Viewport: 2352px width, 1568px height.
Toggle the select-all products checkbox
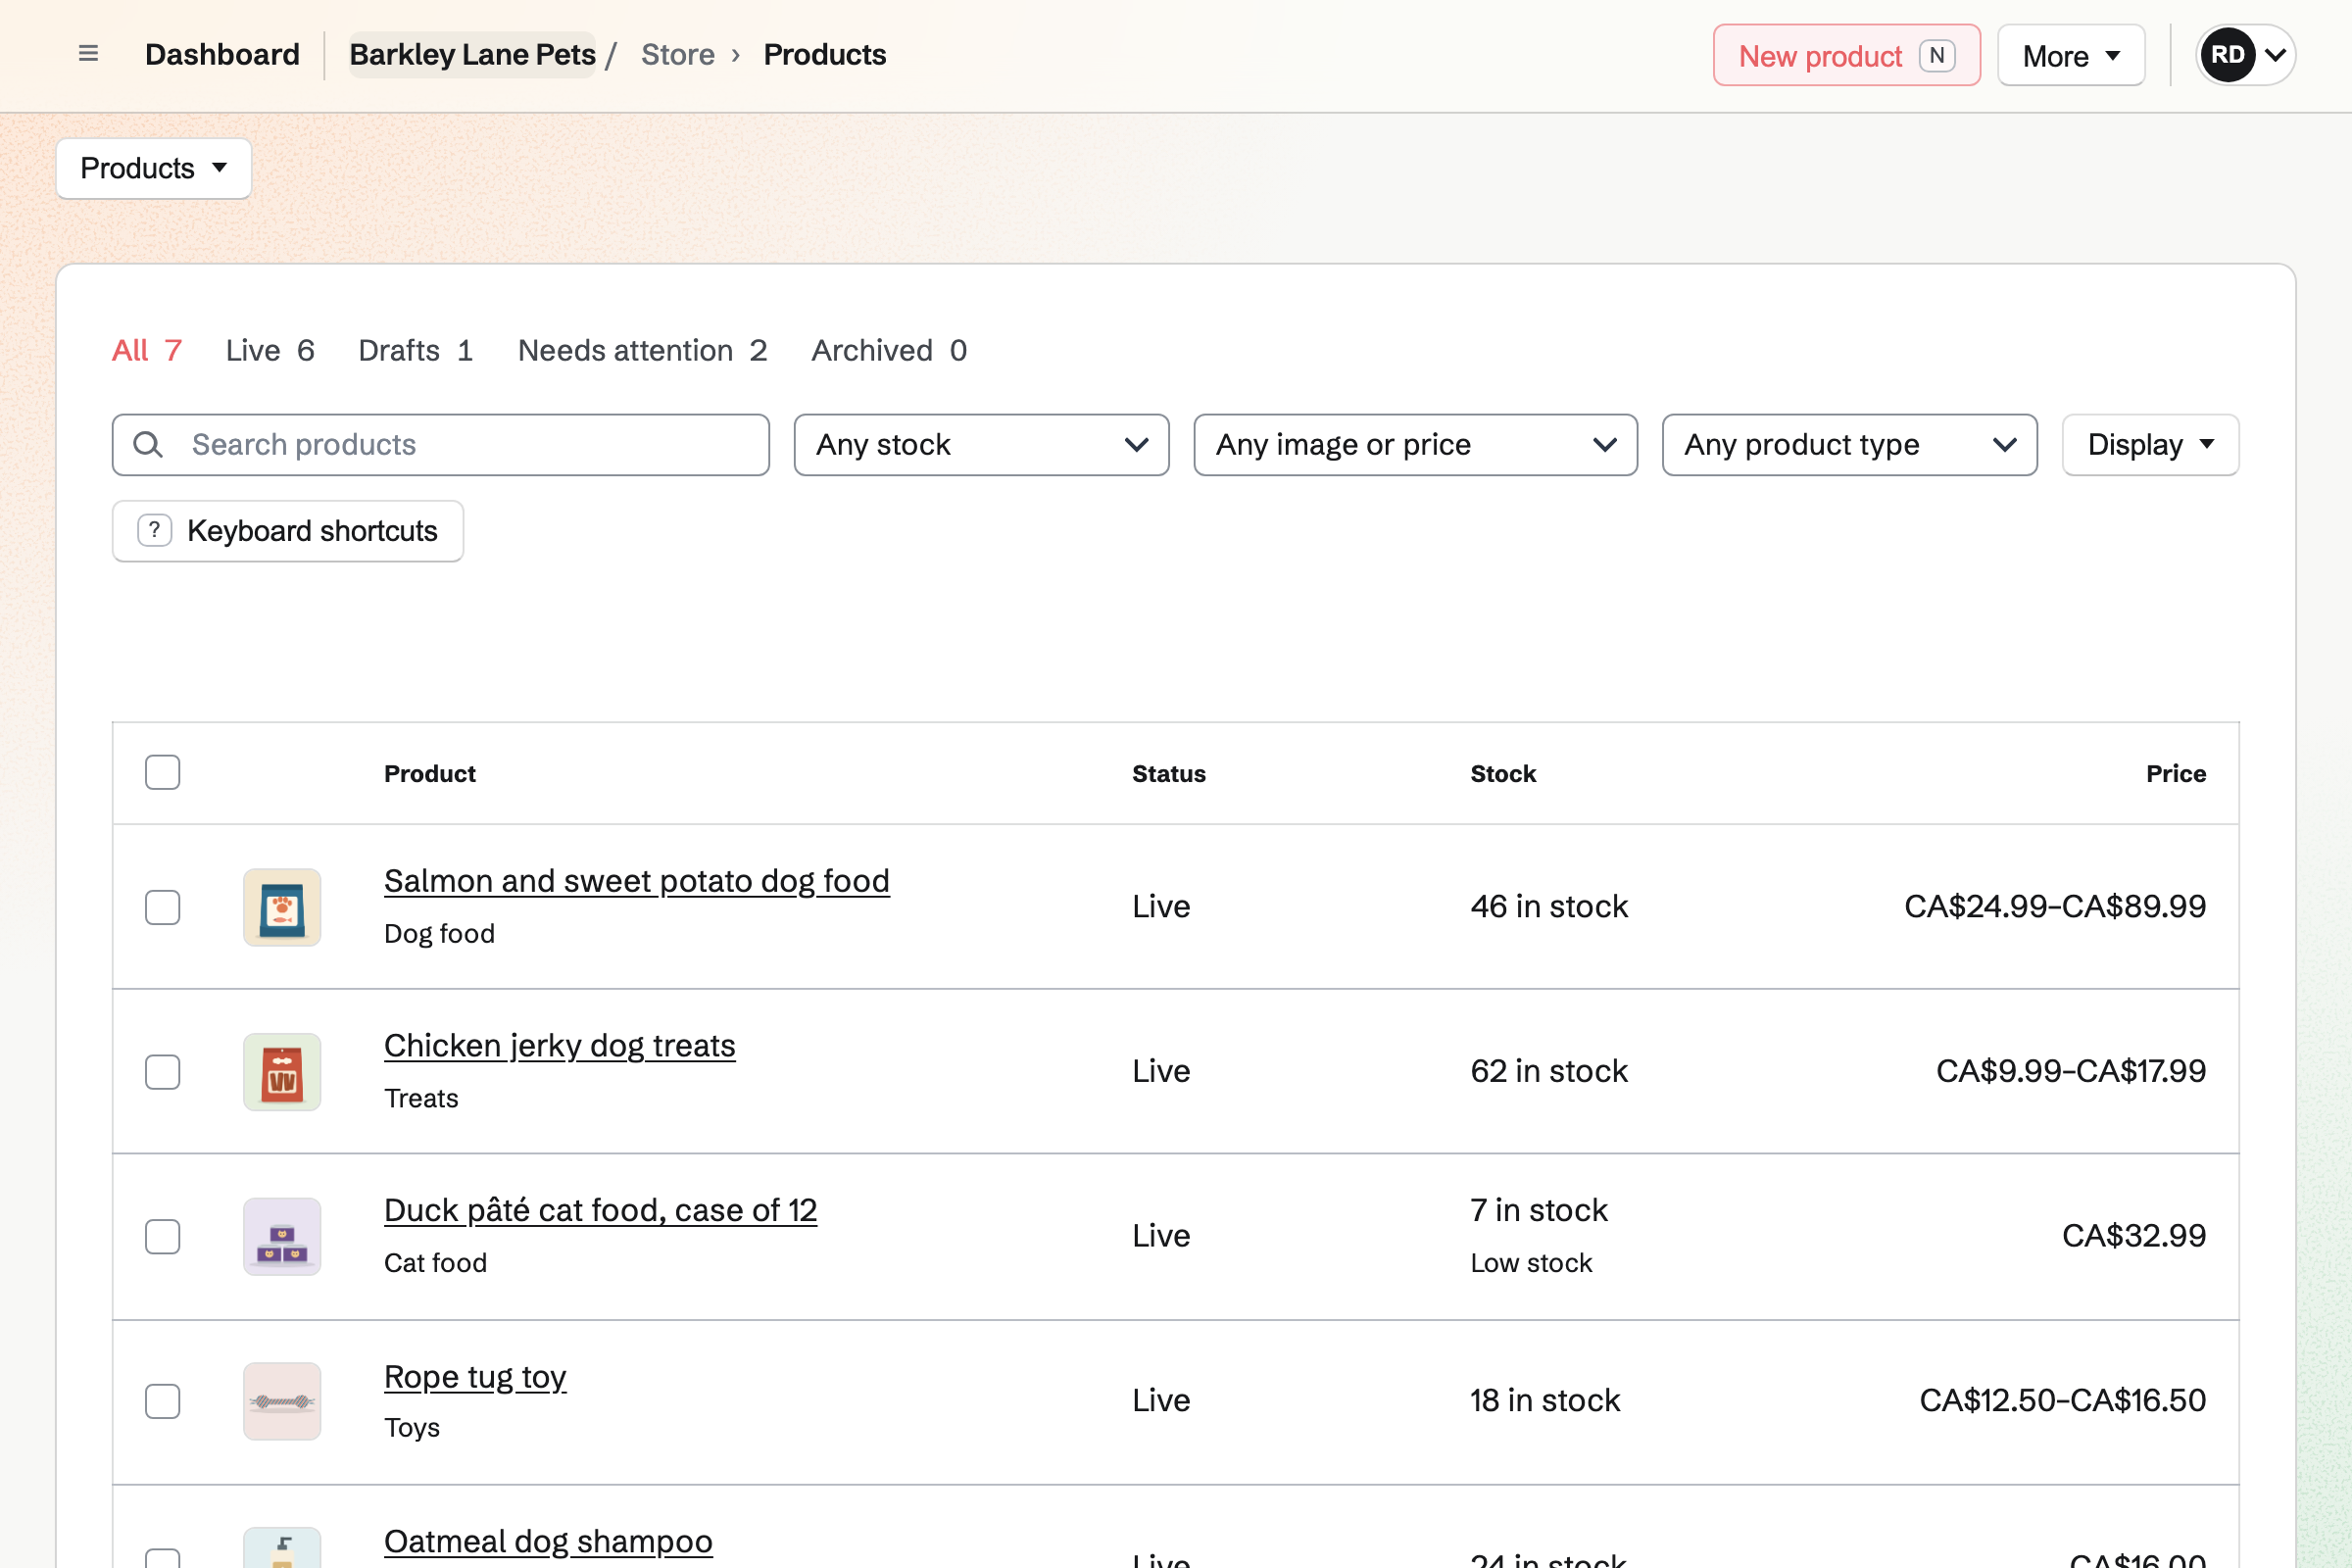(162, 772)
